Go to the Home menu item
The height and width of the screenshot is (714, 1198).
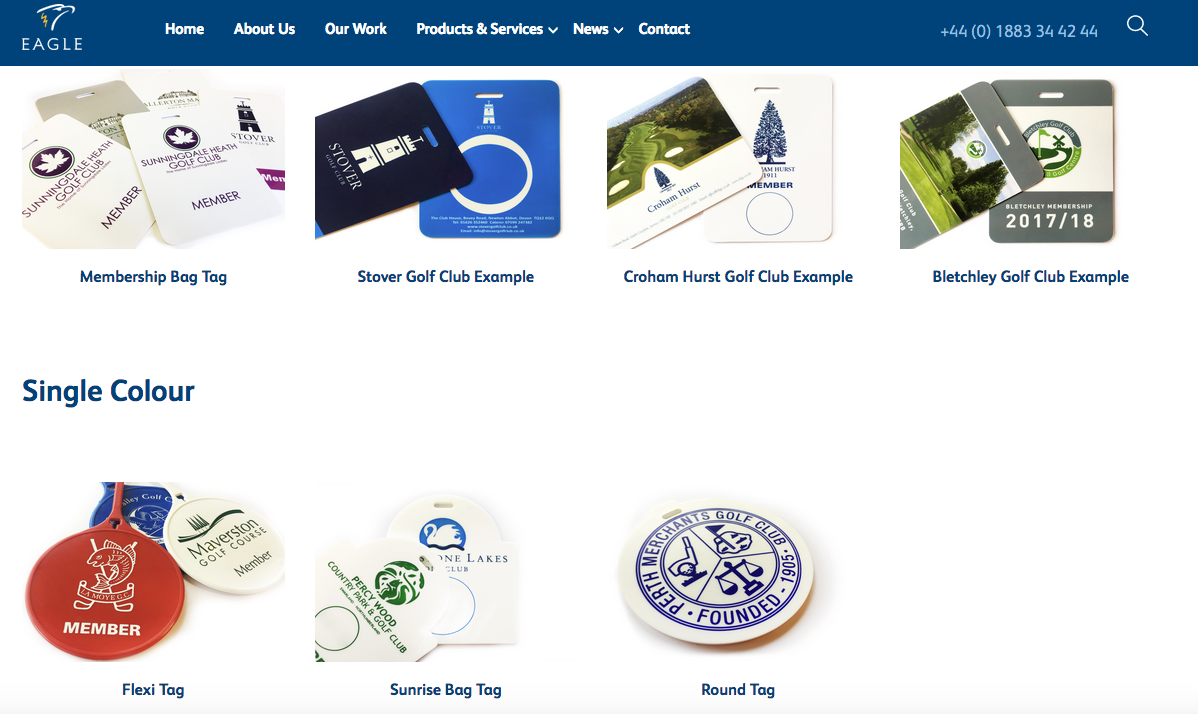click(184, 29)
